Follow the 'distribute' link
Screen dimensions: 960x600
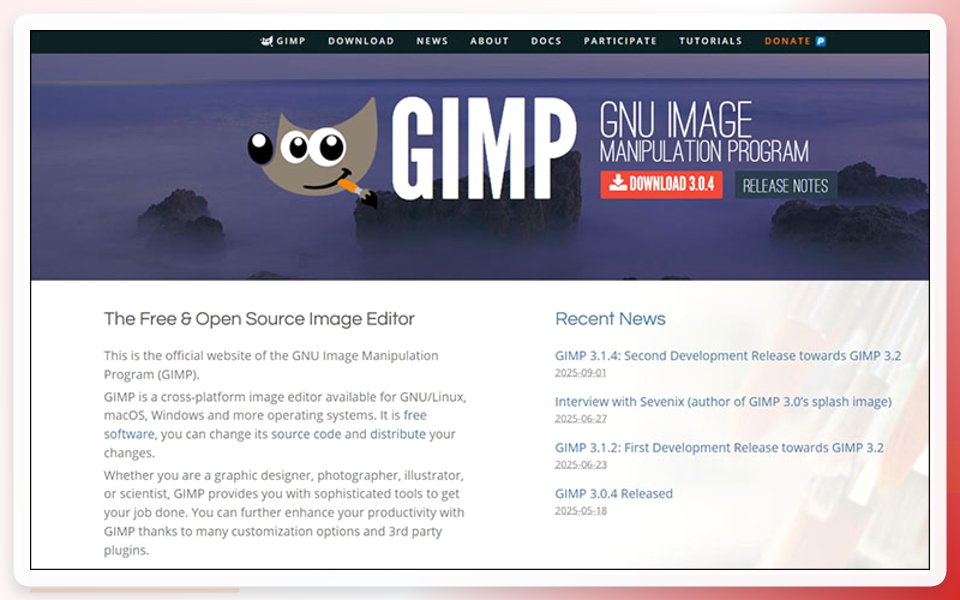(398, 434)
